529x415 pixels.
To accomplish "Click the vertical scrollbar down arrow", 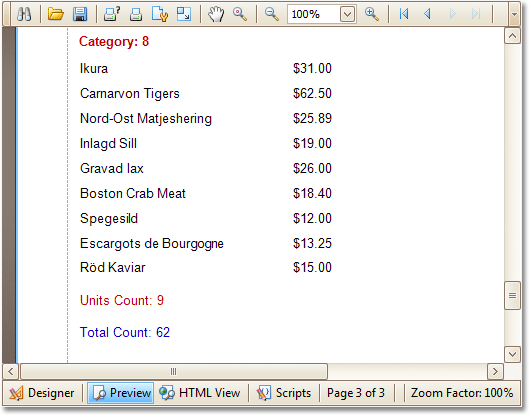I will coord(512,354).
